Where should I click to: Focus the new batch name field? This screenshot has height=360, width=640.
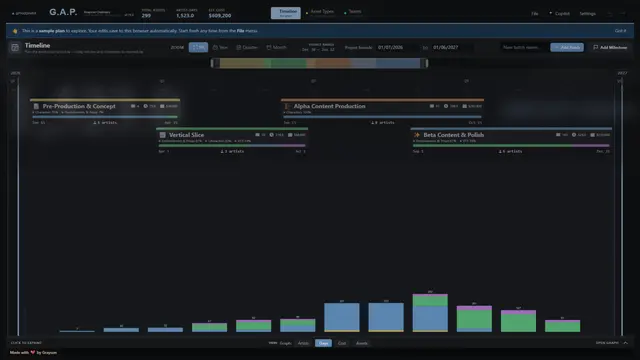coord(524,47)
